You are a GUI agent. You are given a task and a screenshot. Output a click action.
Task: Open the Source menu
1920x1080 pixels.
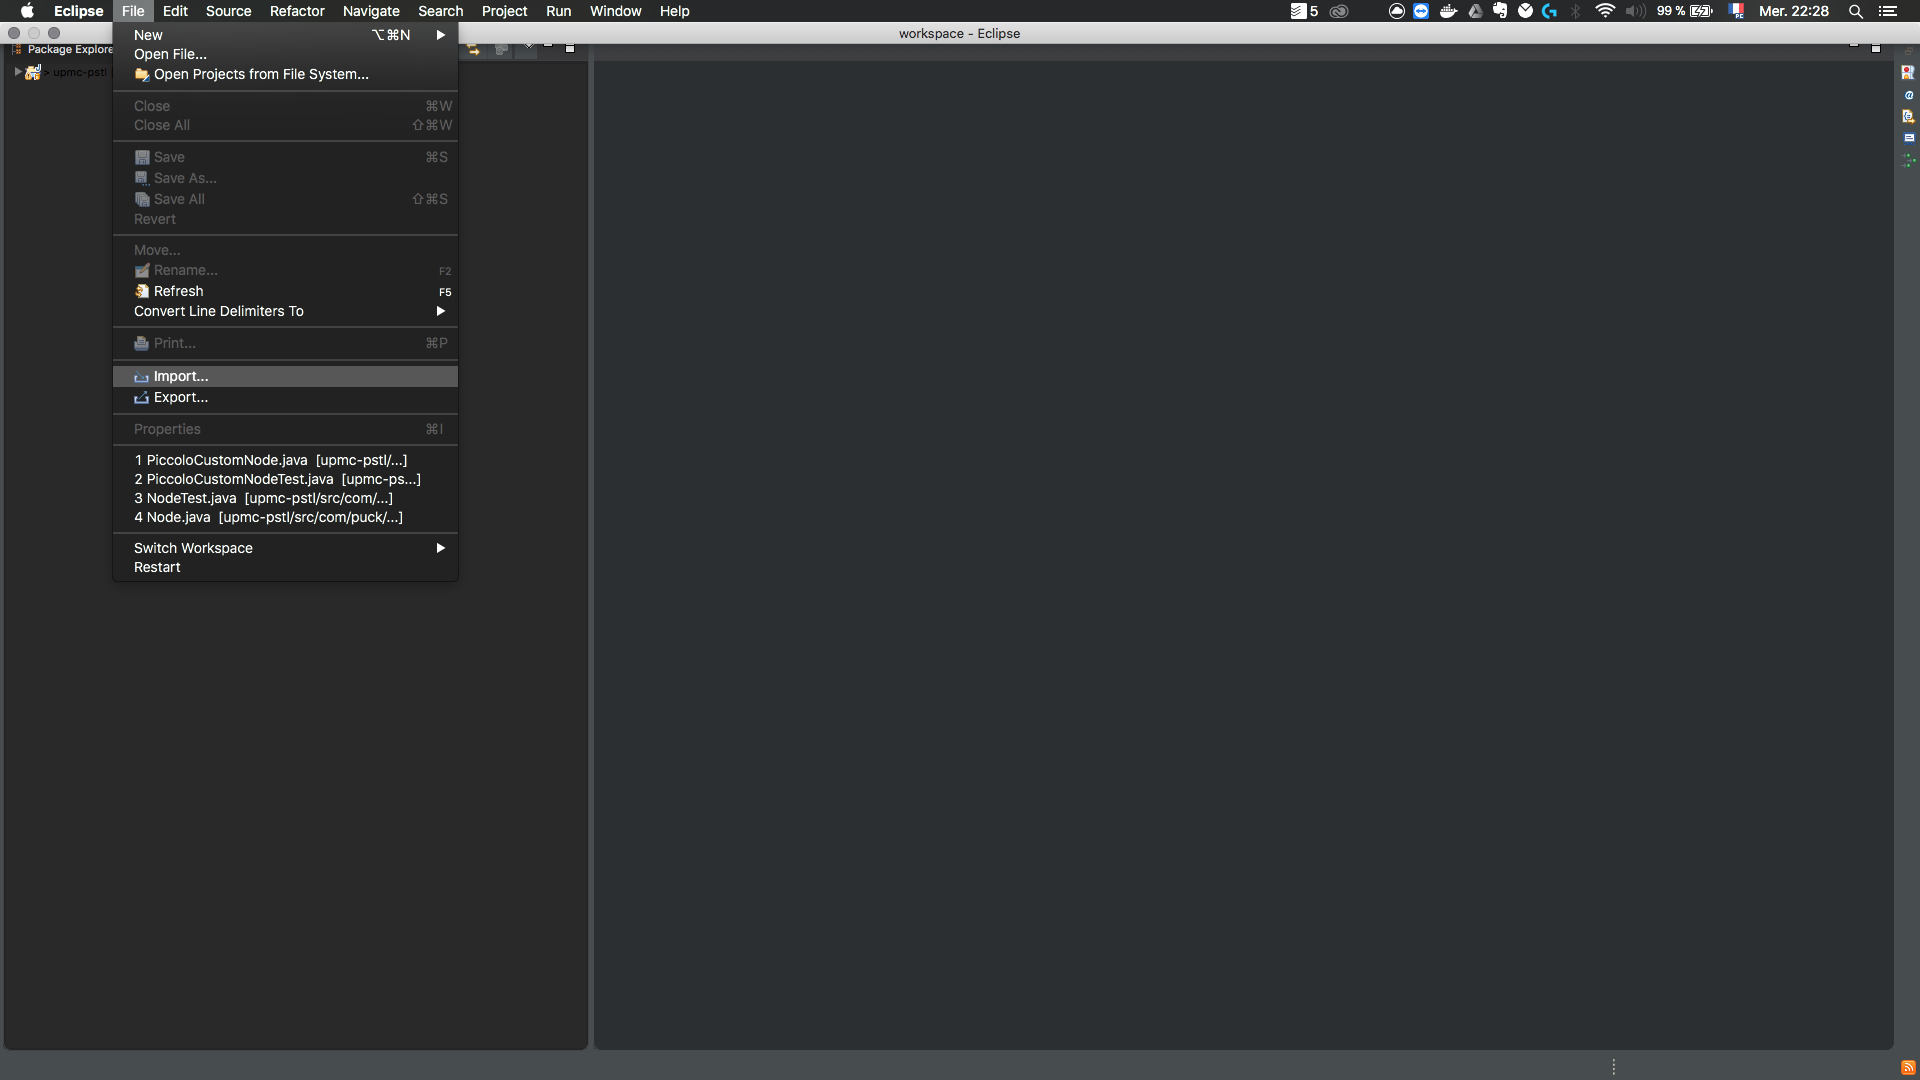click(228, 11)
